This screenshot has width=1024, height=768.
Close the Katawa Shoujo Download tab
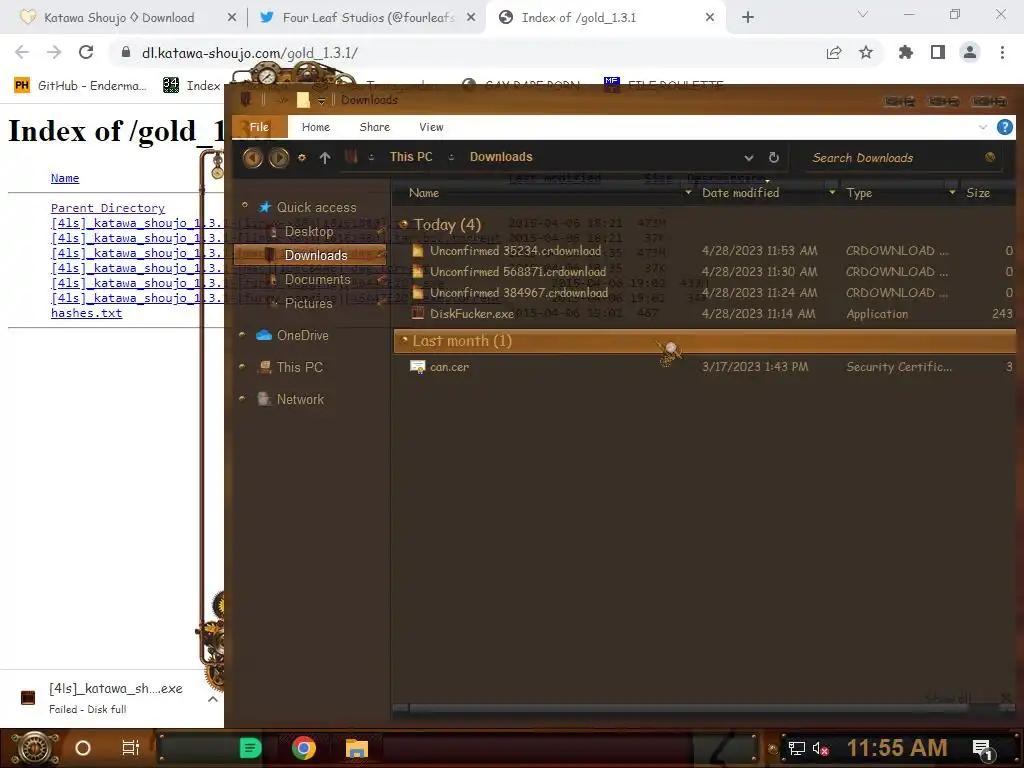point(231,18)
